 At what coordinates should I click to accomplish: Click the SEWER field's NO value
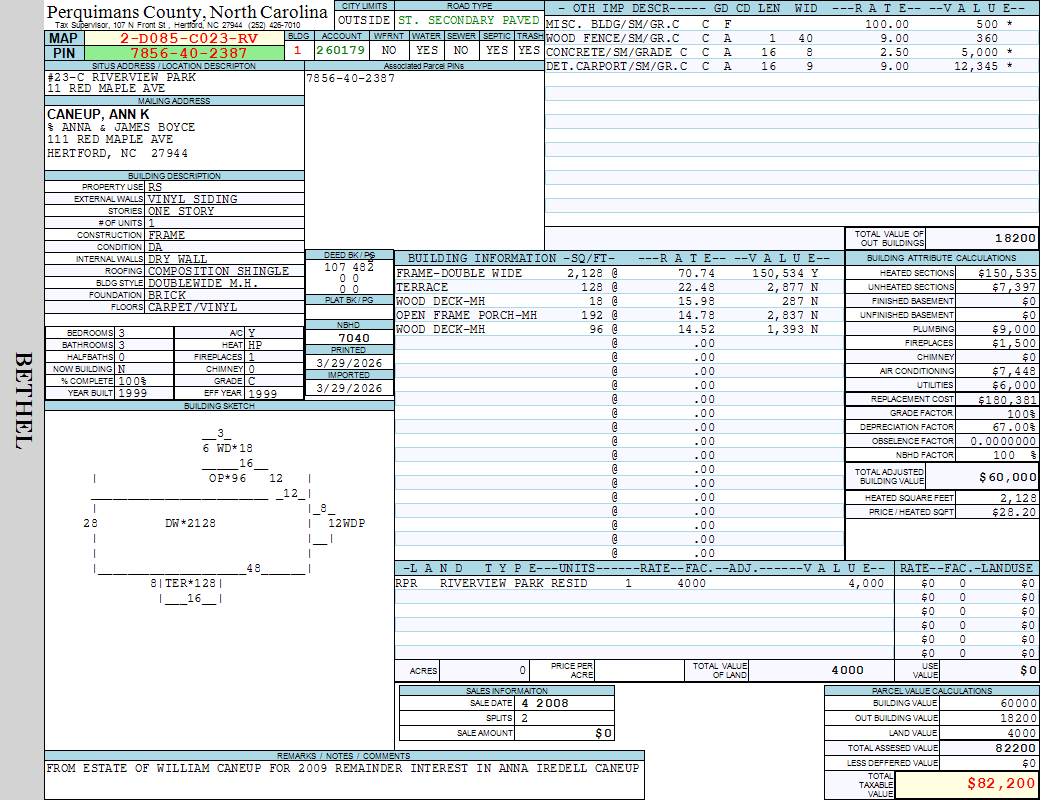(461, 50)
